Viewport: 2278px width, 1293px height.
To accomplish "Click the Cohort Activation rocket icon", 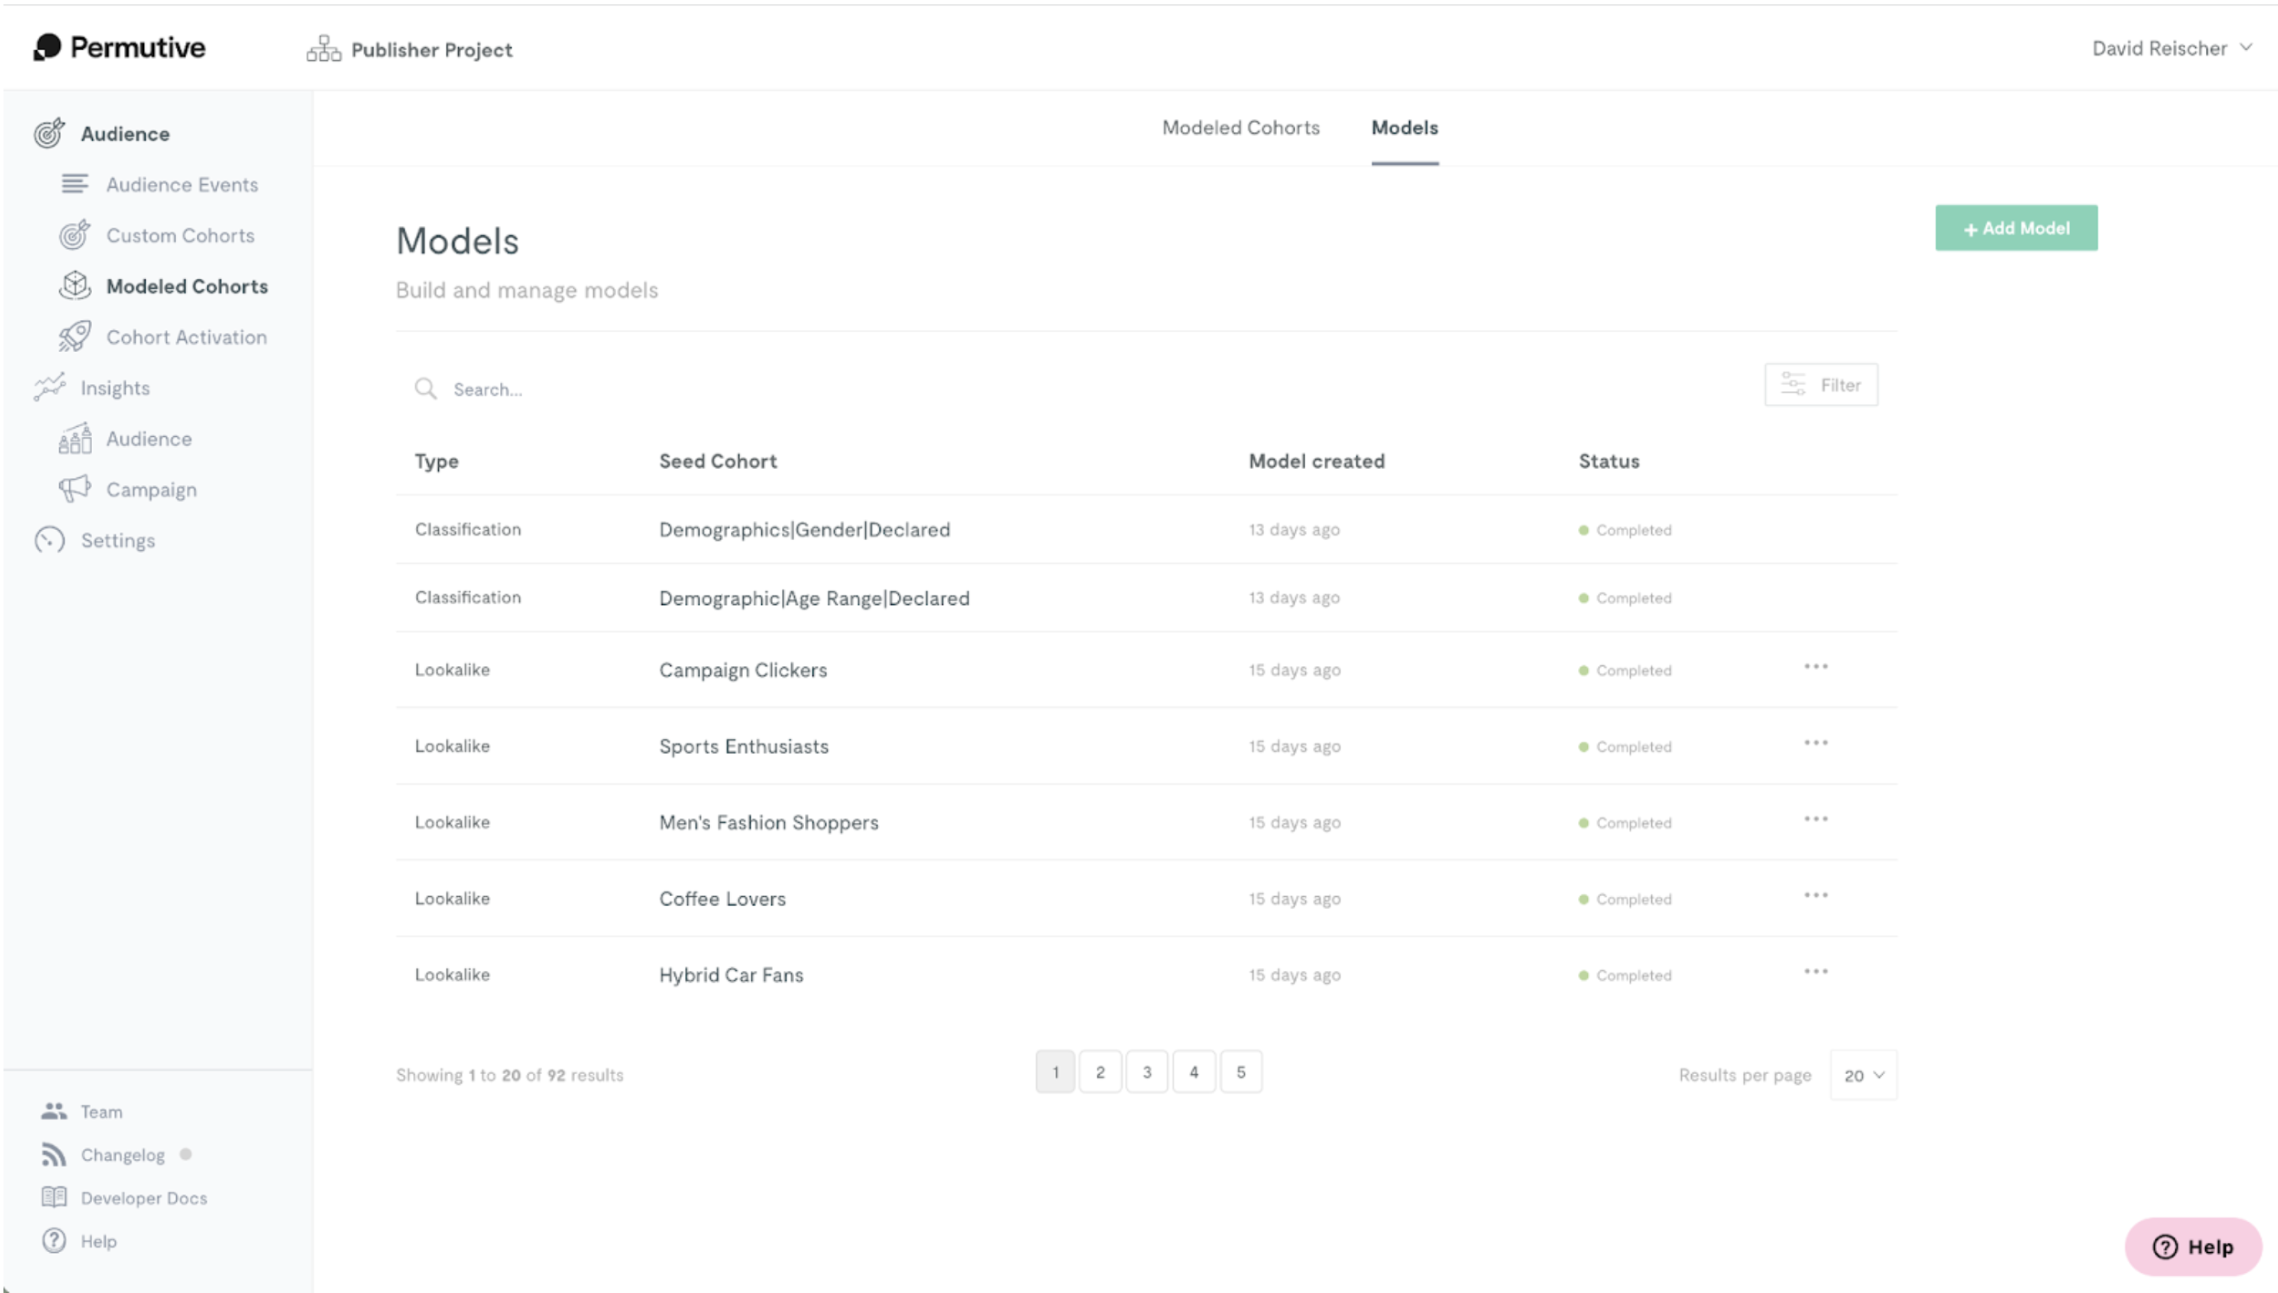I will (x=74, y=337).
